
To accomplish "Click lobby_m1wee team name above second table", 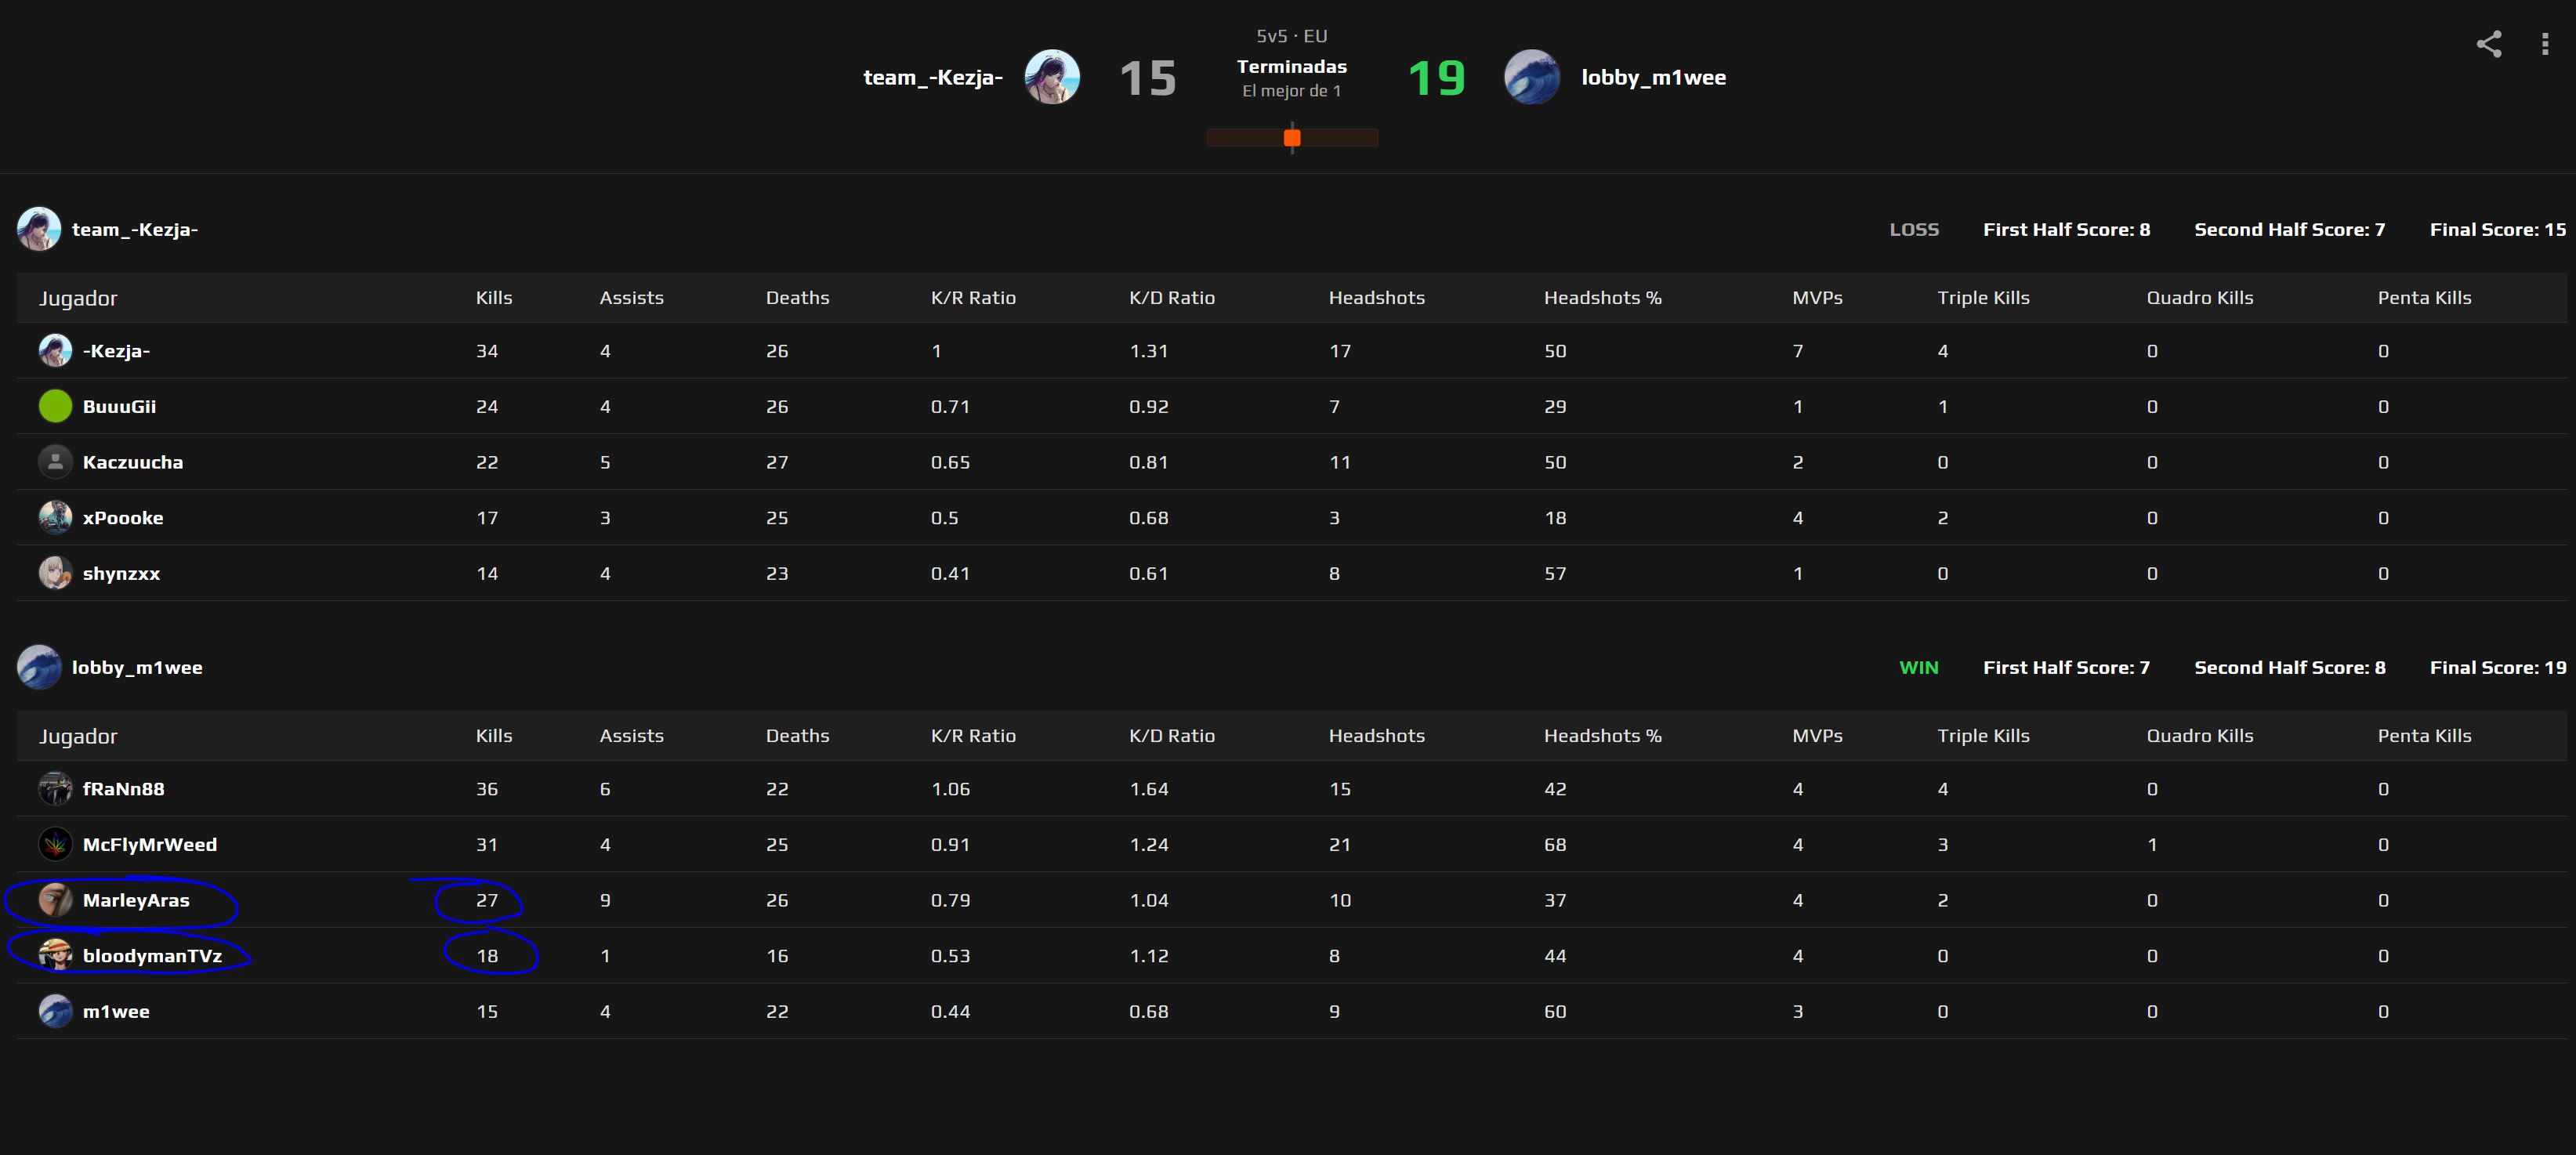I will (x=137, y=667).
